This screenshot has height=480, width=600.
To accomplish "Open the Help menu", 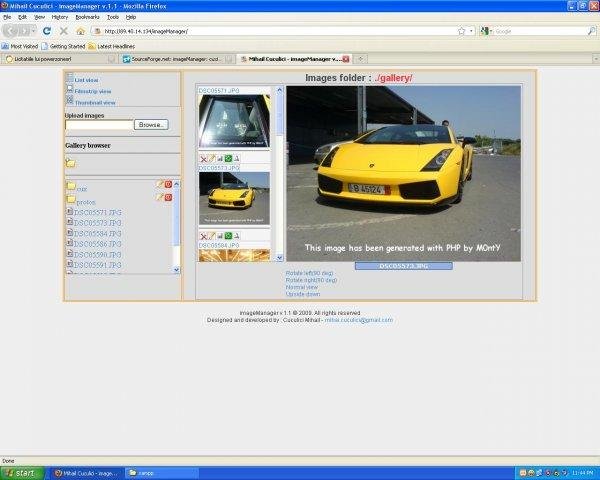I will point(131,17).
